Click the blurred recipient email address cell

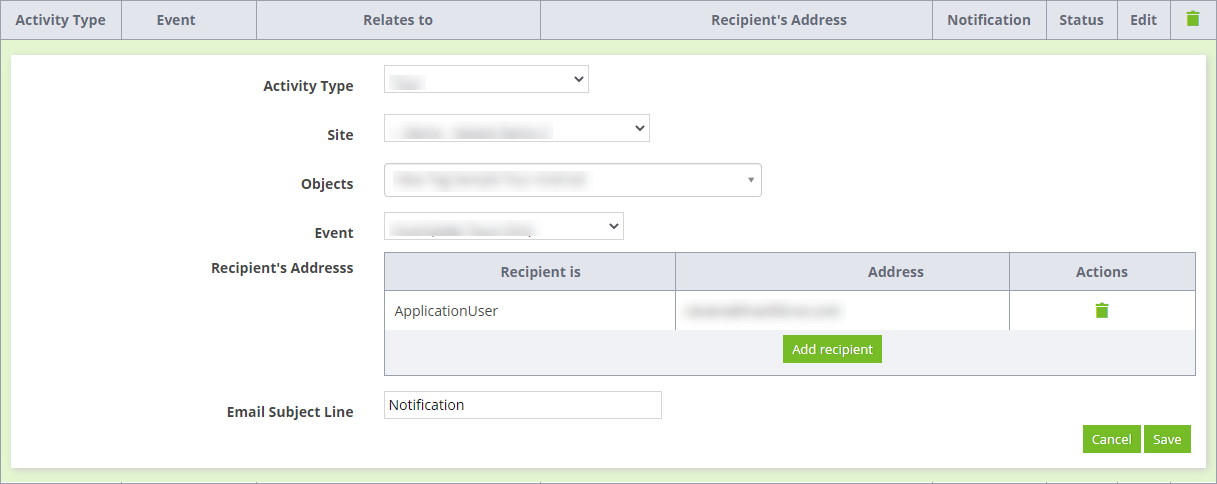842,311
